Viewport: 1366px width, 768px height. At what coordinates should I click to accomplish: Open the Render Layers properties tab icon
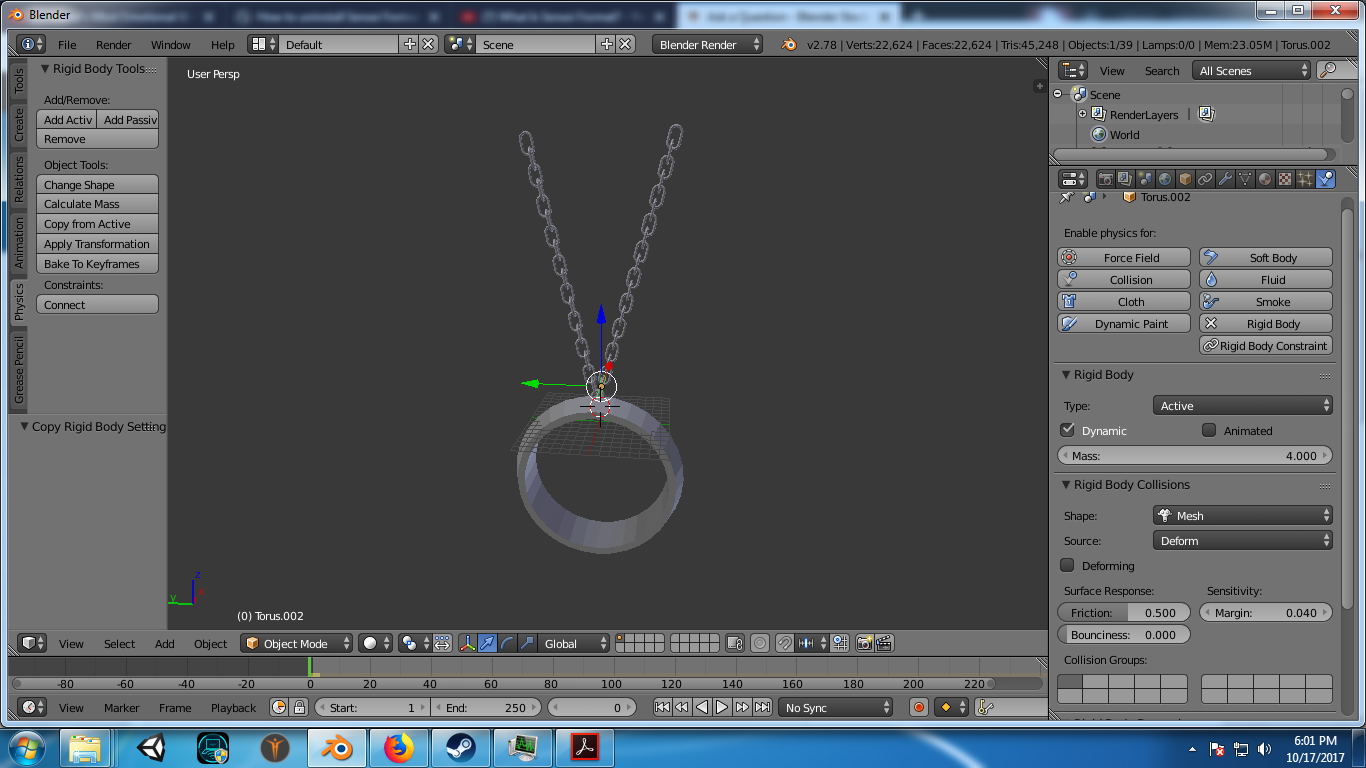1125,179
